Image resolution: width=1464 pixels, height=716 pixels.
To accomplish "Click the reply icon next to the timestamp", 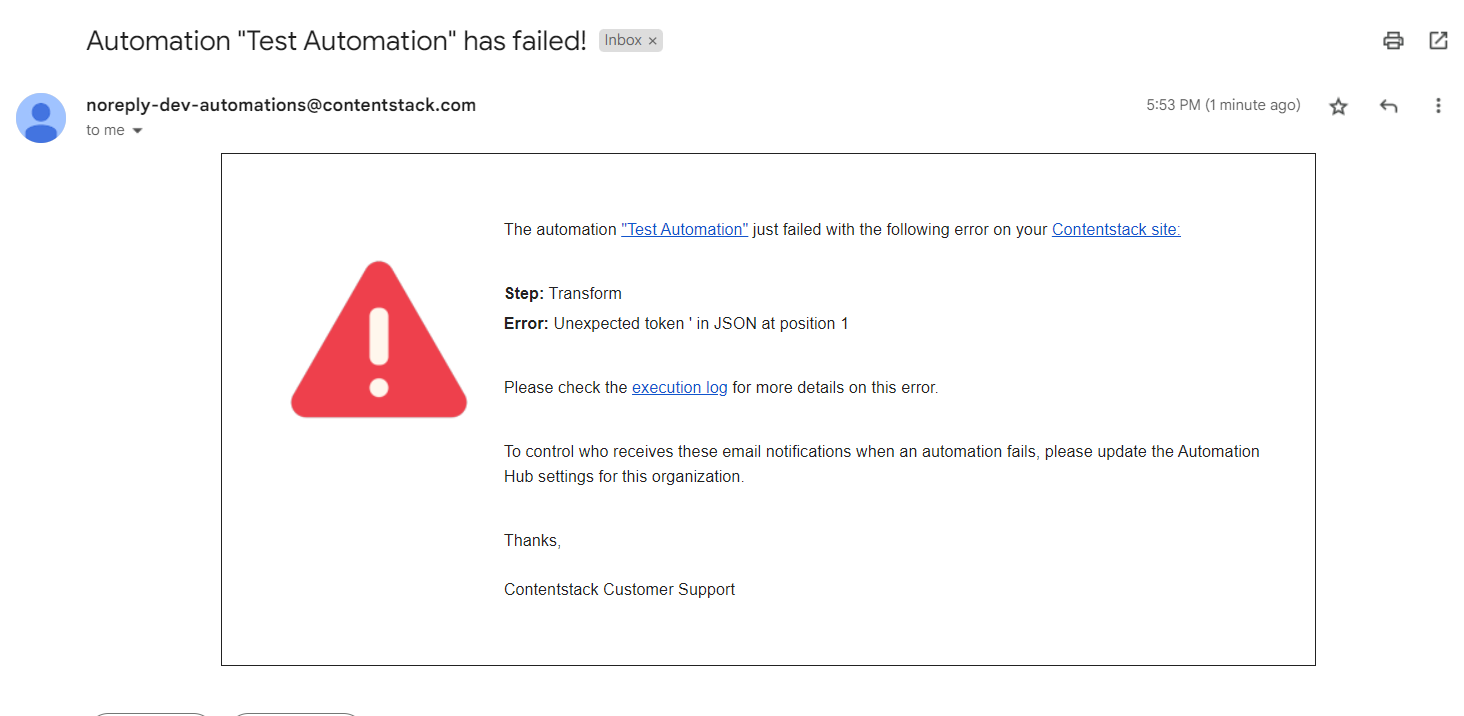I will pyautogui.click(x=1388, y=105).
